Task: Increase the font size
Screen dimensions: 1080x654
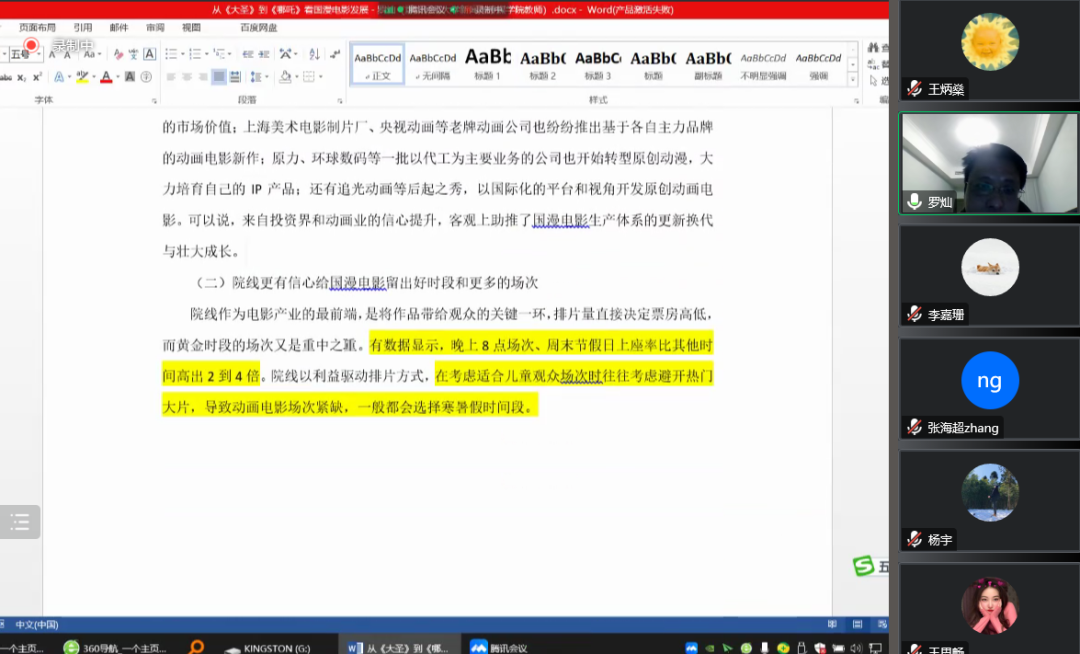Action: click(52, 54)
